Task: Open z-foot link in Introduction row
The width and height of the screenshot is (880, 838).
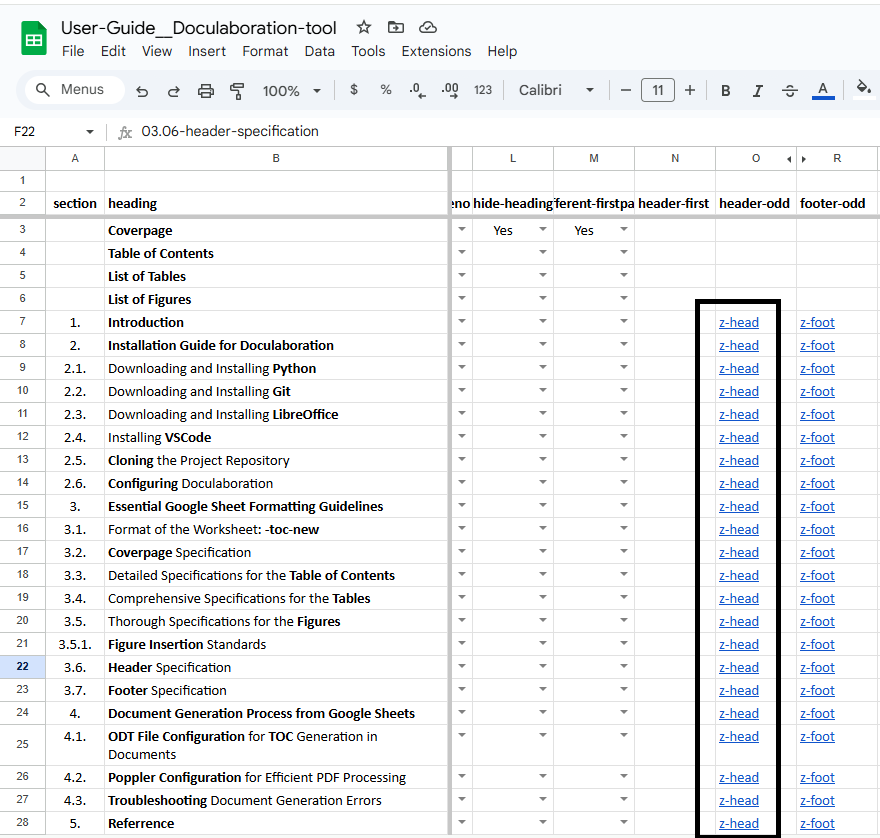Action: tap(817, 323)
